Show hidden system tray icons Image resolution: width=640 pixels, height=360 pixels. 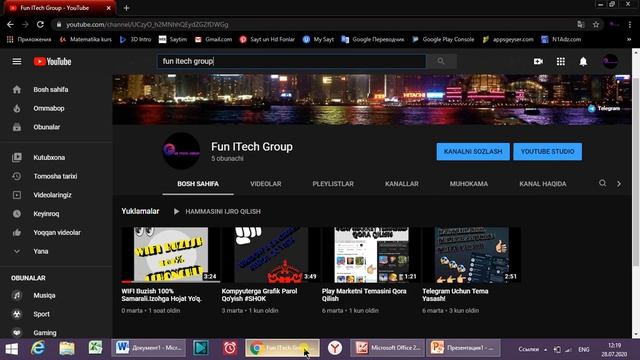click(546, 350)
